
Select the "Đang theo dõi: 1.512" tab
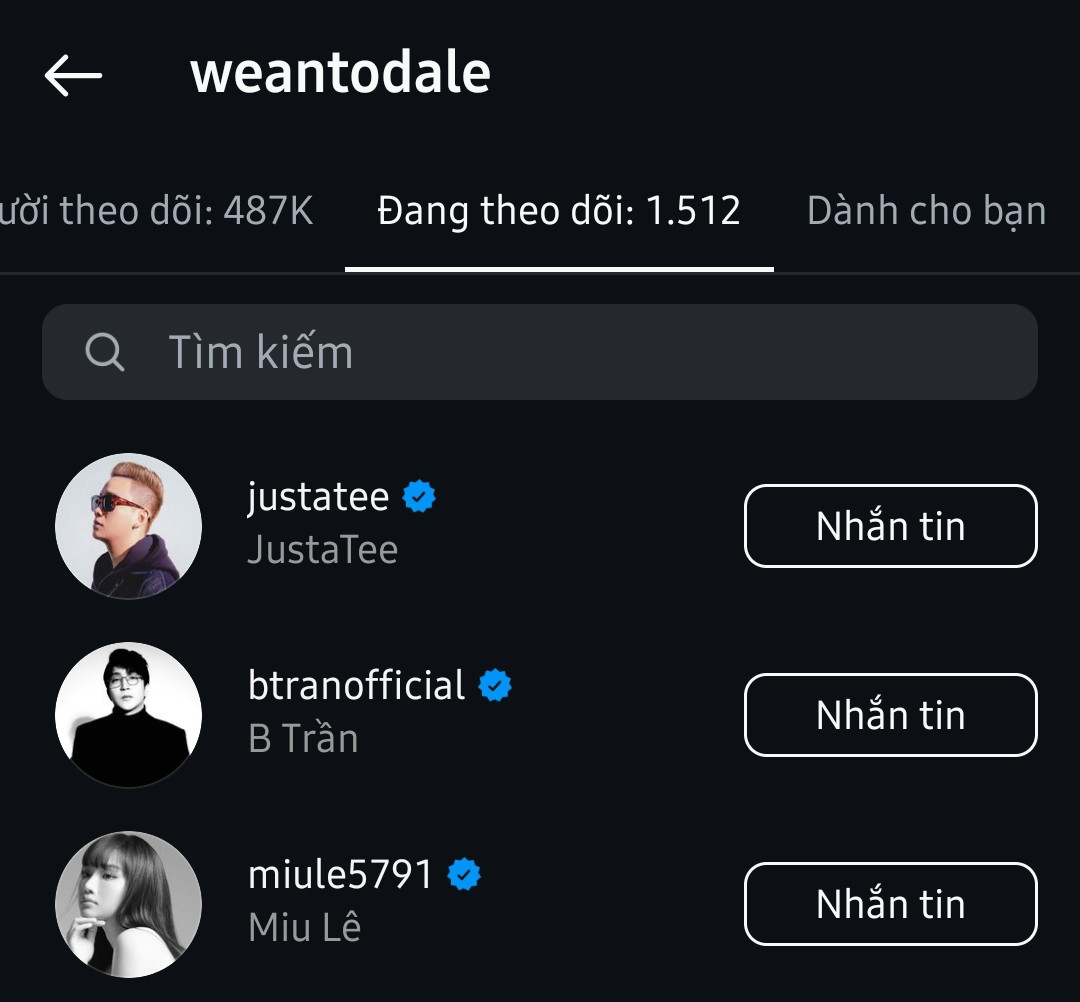559,211
